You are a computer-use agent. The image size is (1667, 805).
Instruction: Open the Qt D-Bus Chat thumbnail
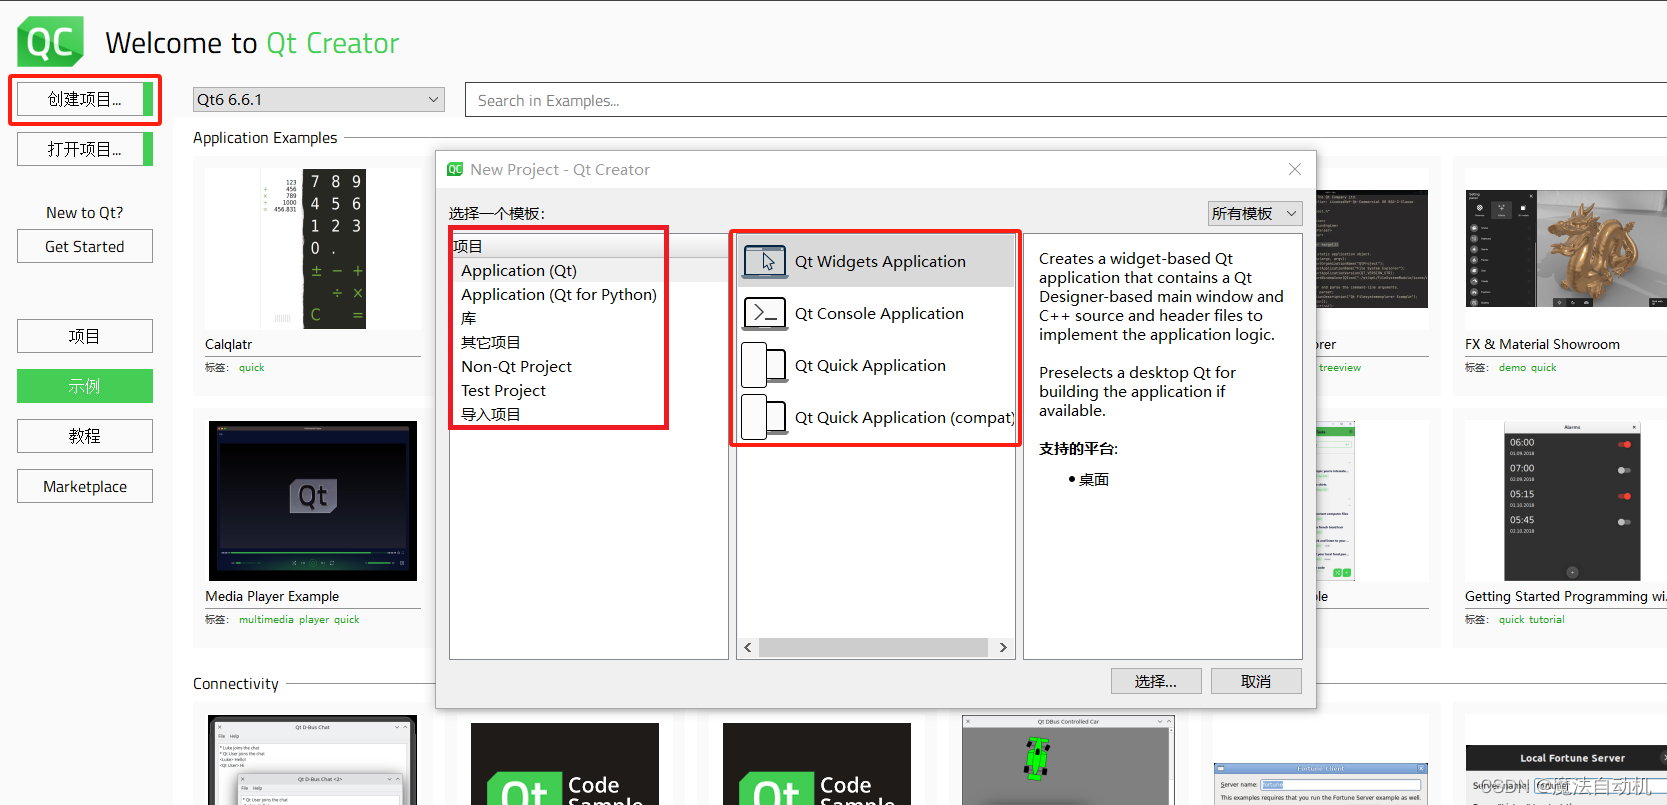[313, 760]
